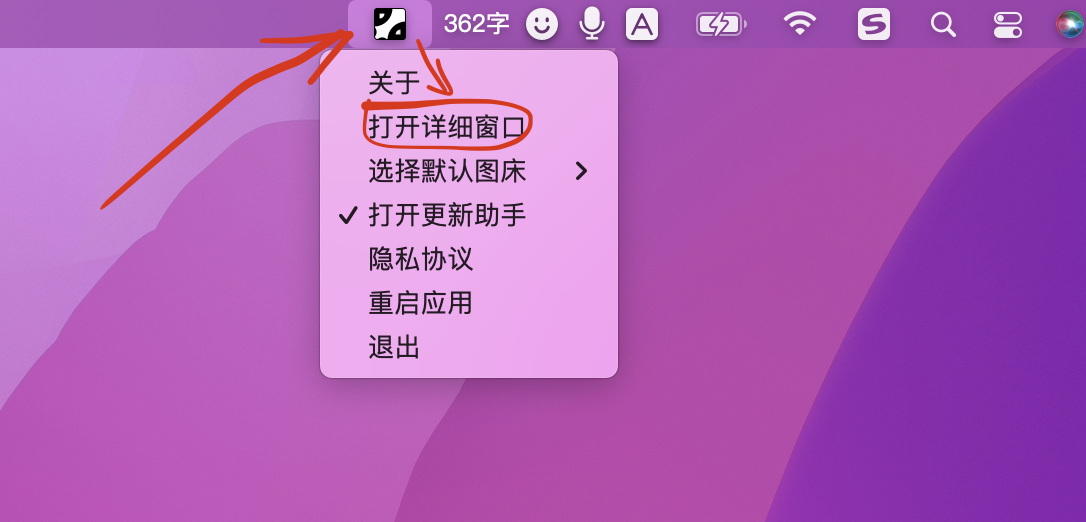1086x522 pixels.
Task: Open the Wi-Fi menu bar icon
Action: coord(800,24)
